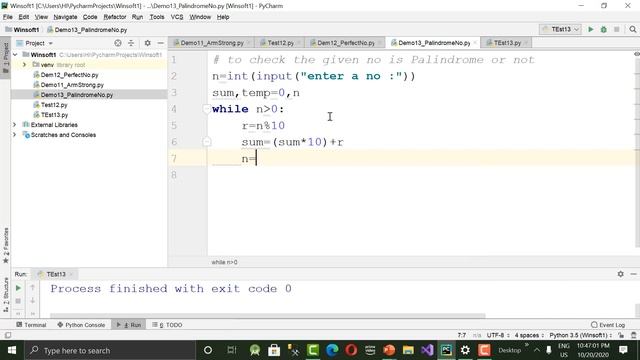The height and width of the screenshot is (360, 640).
Task: Change Python 3.5 interpreter in status bar
Action: click(581, 335)
